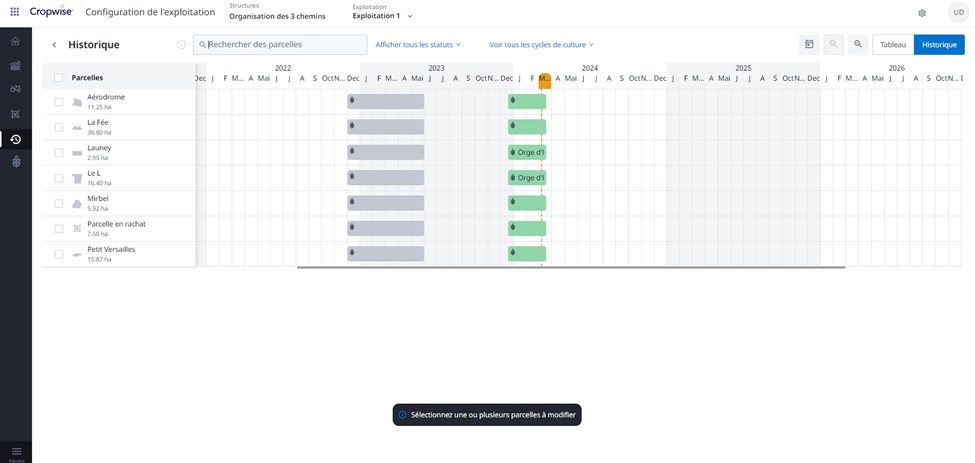Open the crops wheat sidebar icon
This screenshot has width=975, height=463.
(15, 162)
